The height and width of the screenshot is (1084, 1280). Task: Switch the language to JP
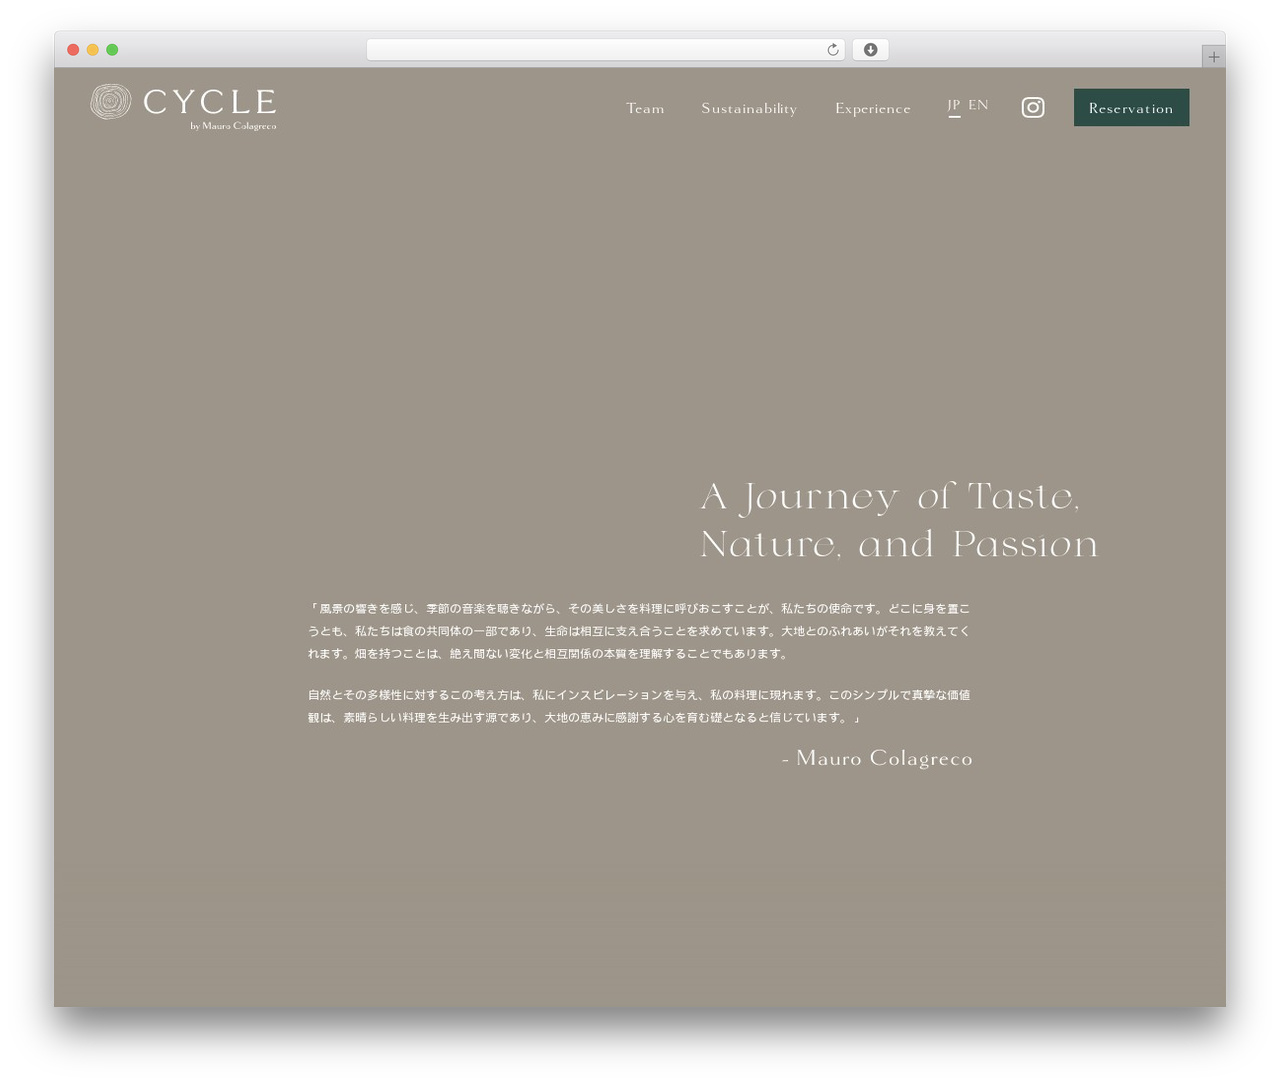(x=954, y=105)
